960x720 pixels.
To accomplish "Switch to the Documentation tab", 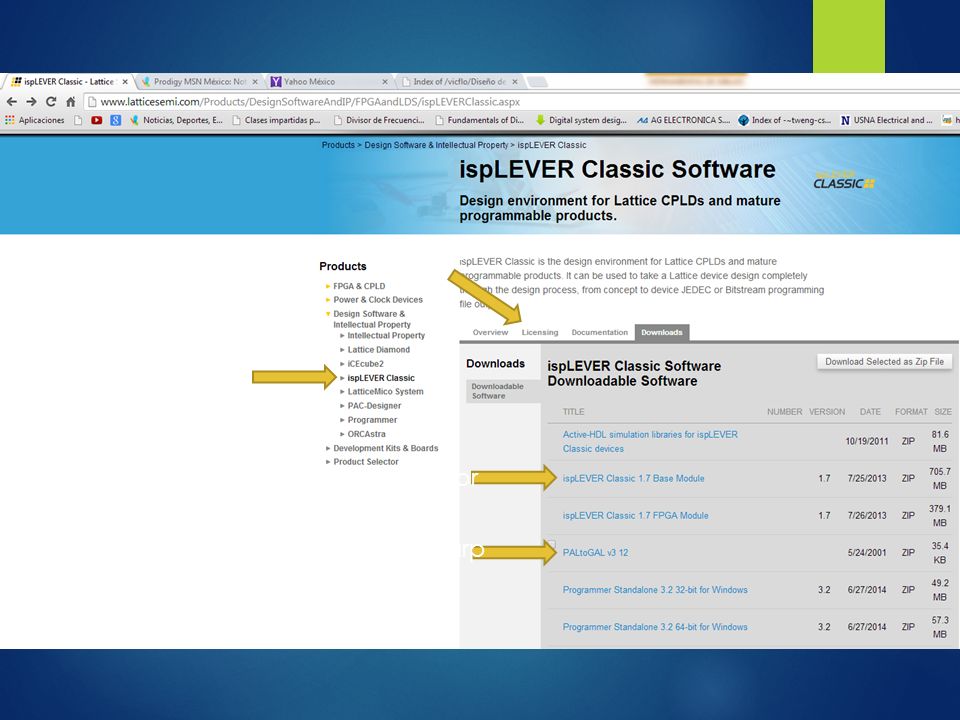I will (599, 332).
